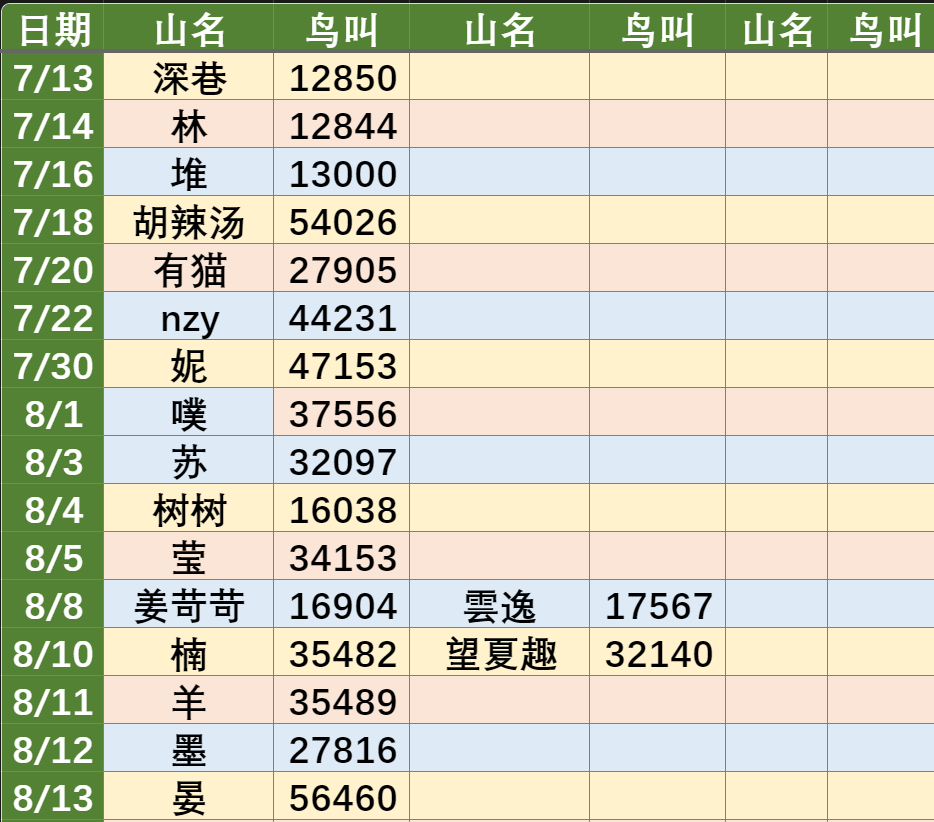Viewport: 934px width, 822px height.
Task: Click the first 鸟叫 column header
Action: coord(342,29)
